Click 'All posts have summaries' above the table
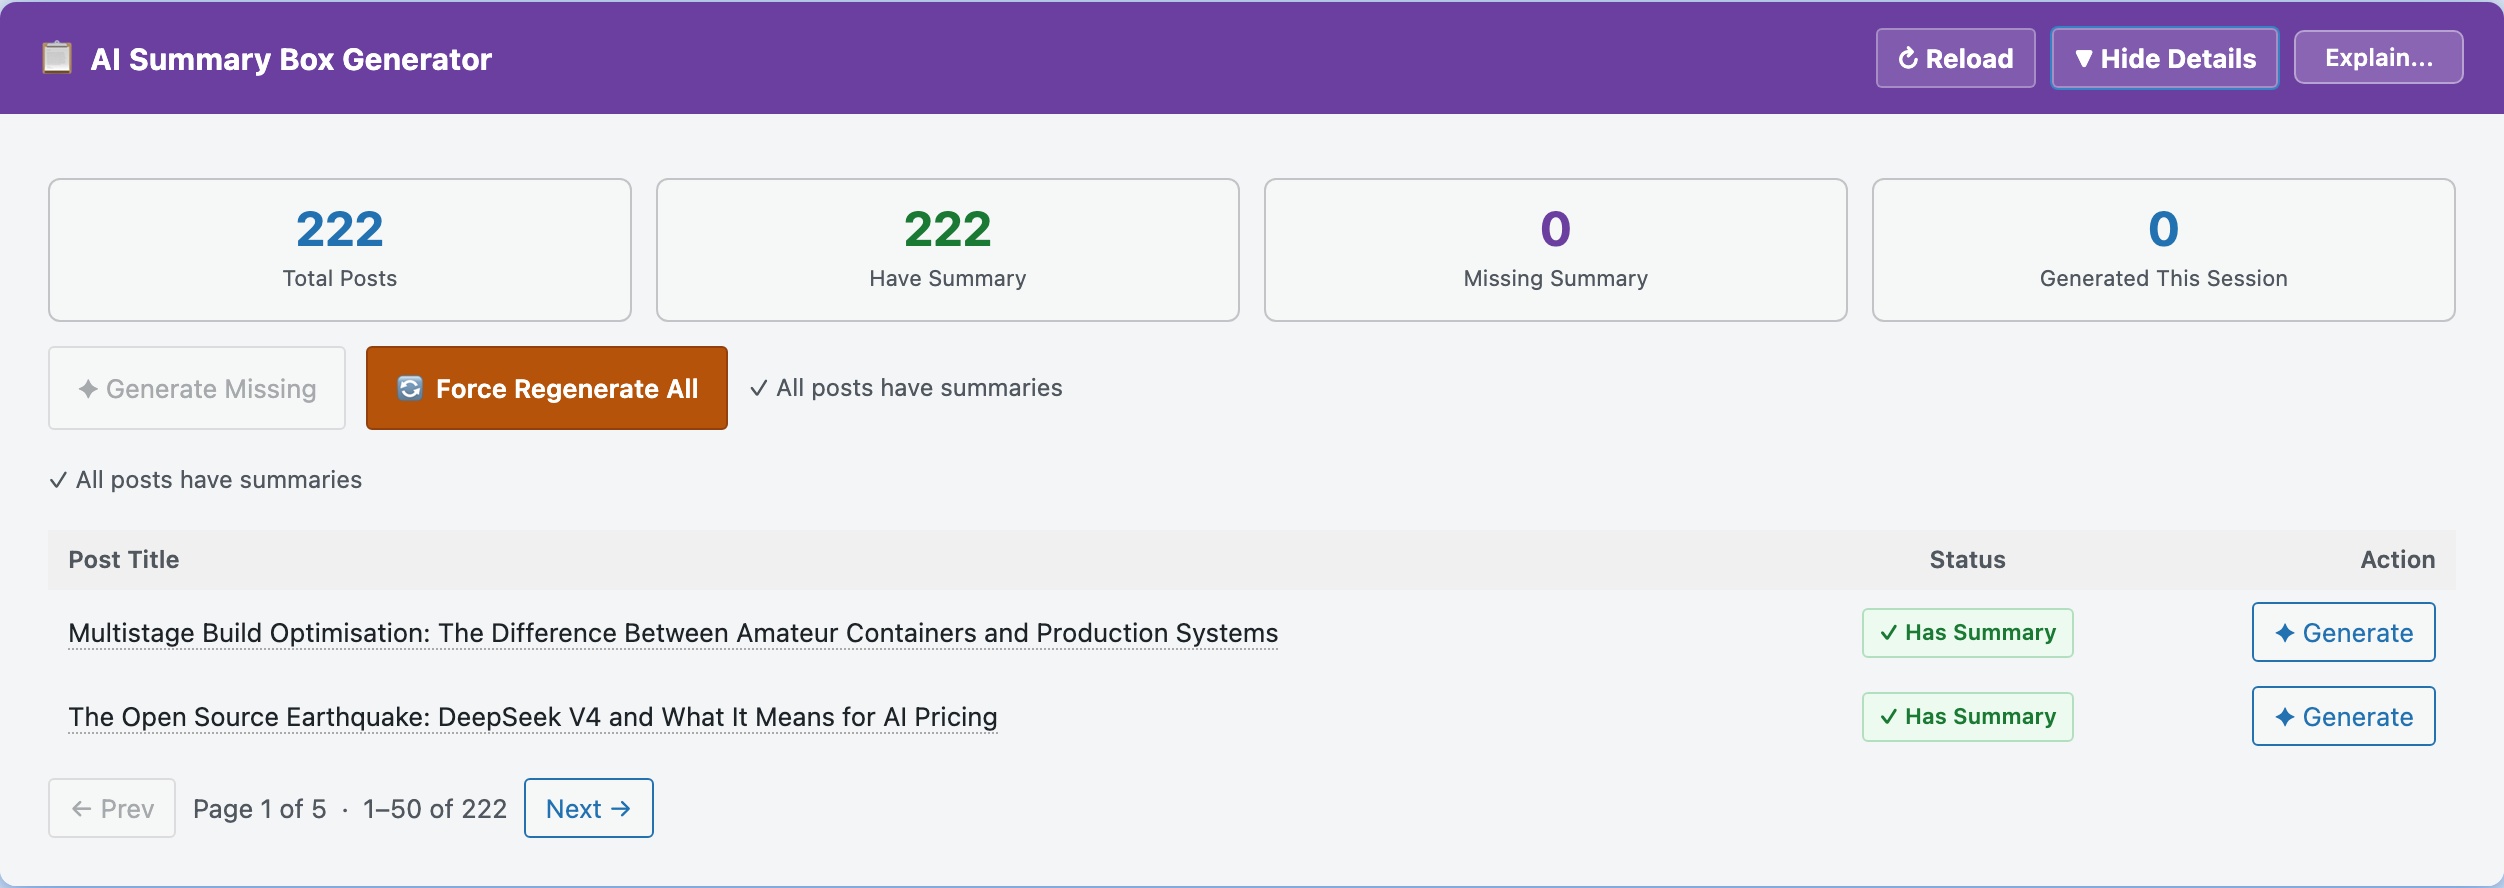2504x888 pixels. [x=205, y=480]
